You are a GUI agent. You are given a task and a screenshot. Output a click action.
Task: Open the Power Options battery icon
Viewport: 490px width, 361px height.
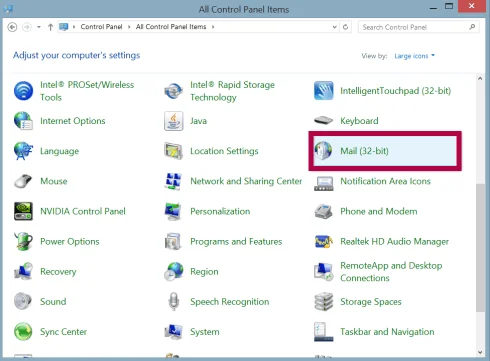23,241
